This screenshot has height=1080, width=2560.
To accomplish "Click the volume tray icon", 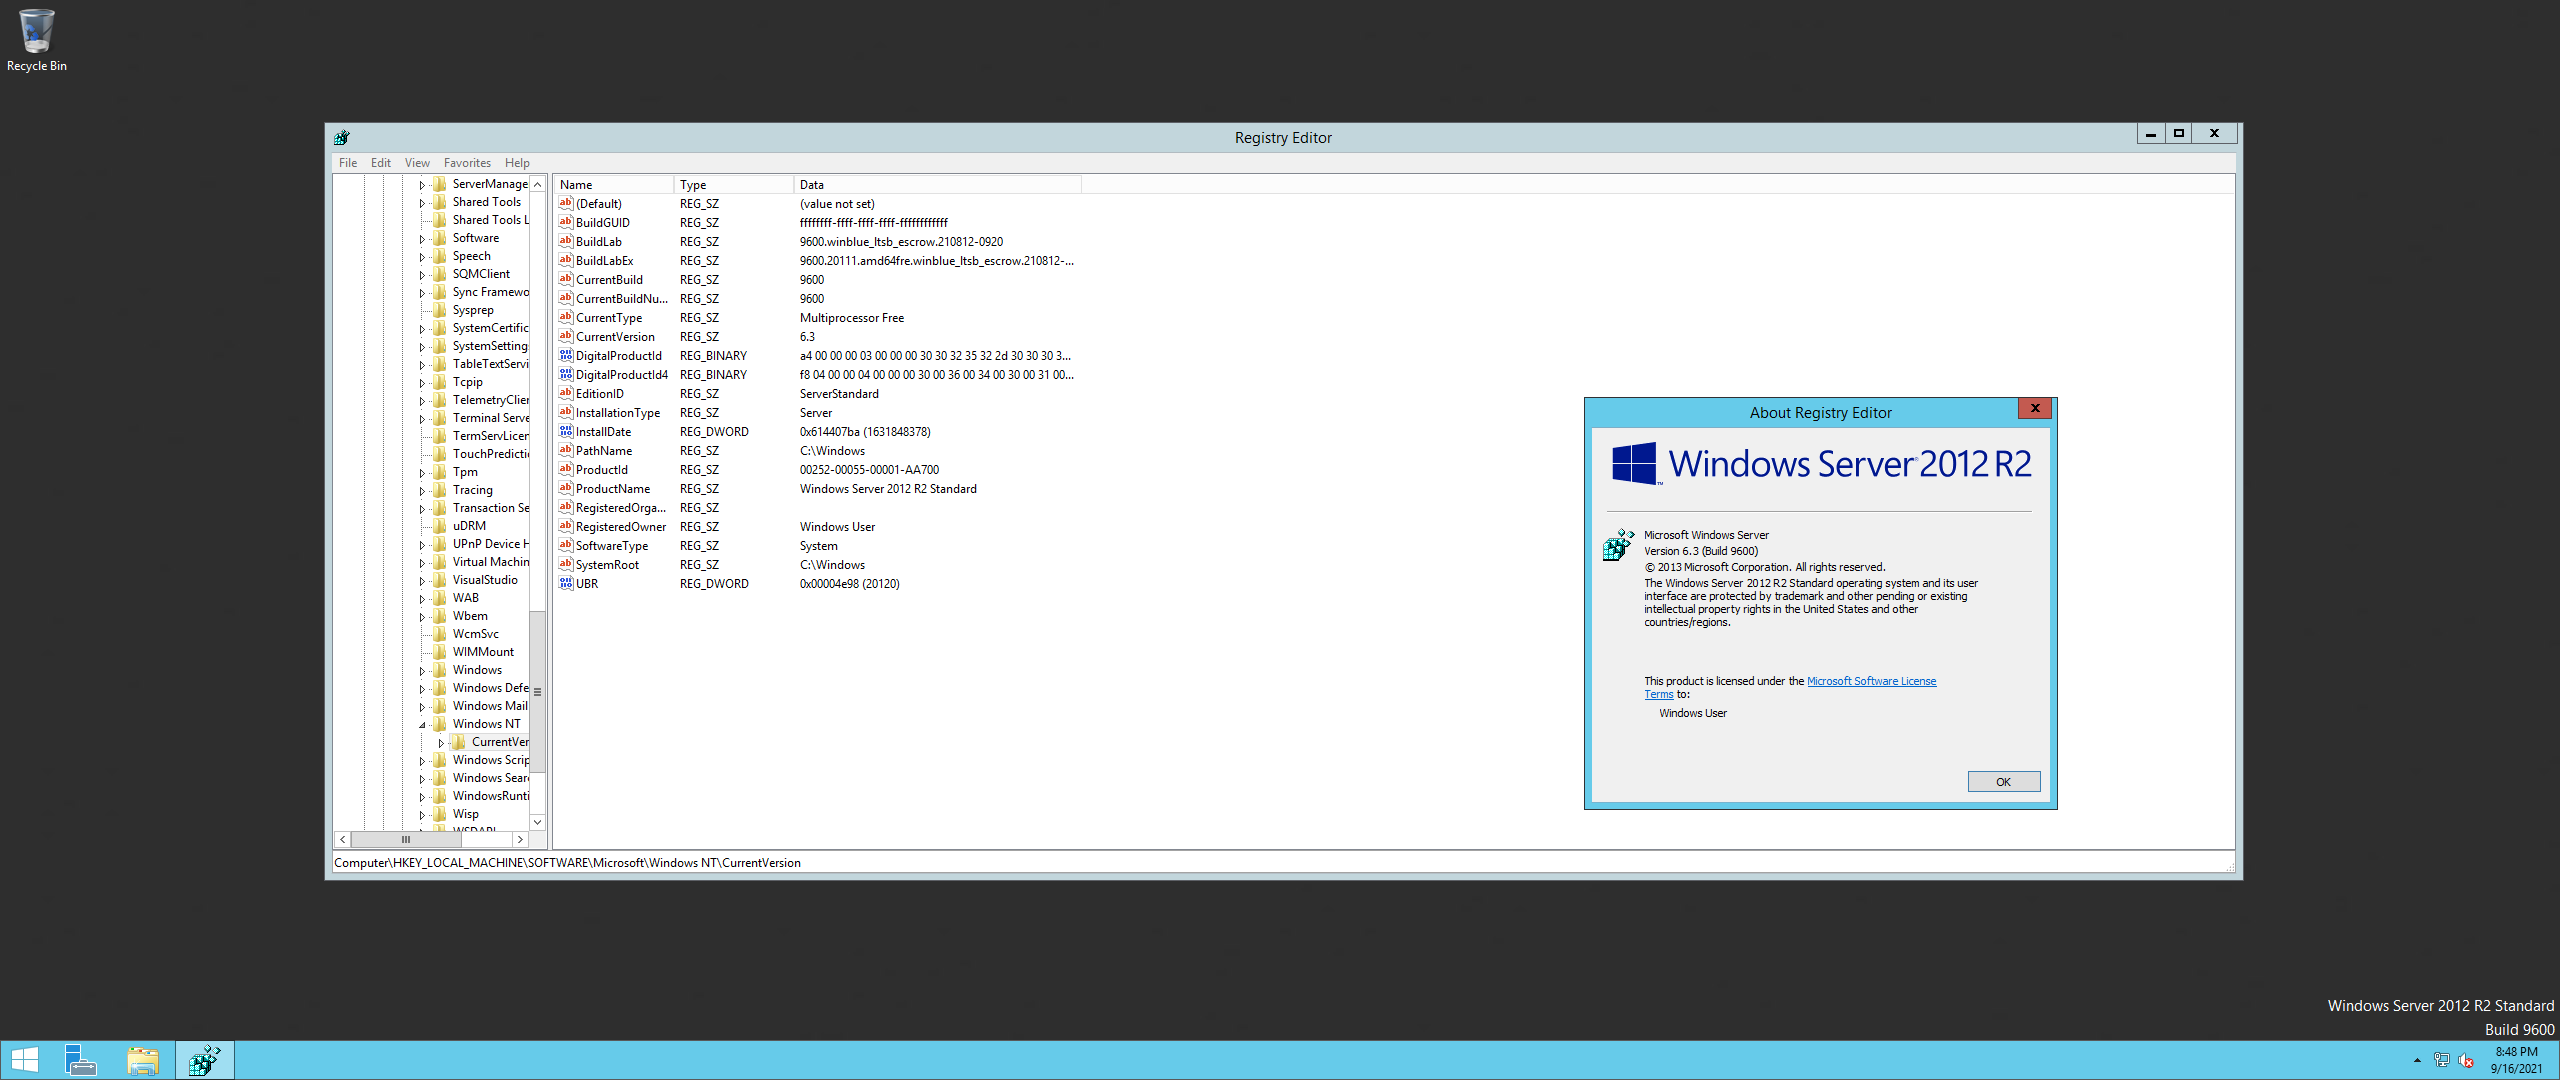I will [2466, 1060].
